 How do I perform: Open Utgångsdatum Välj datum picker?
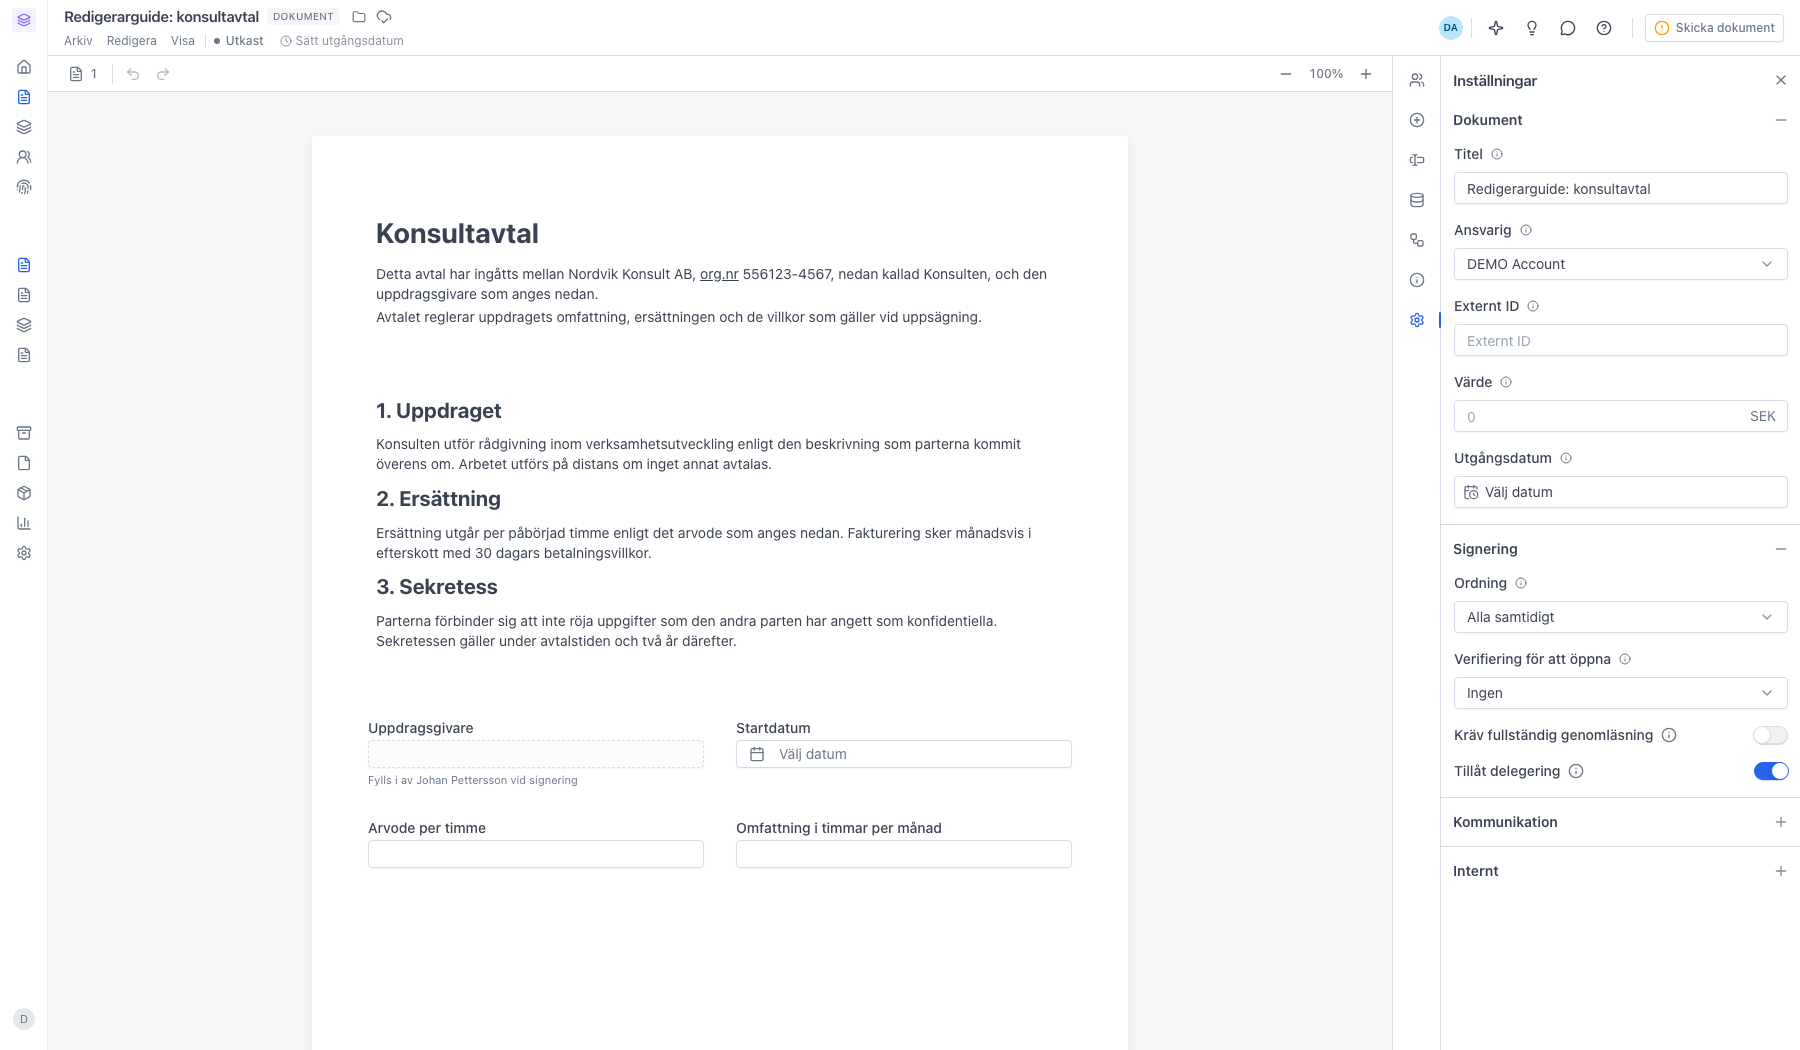(1620, 492)
